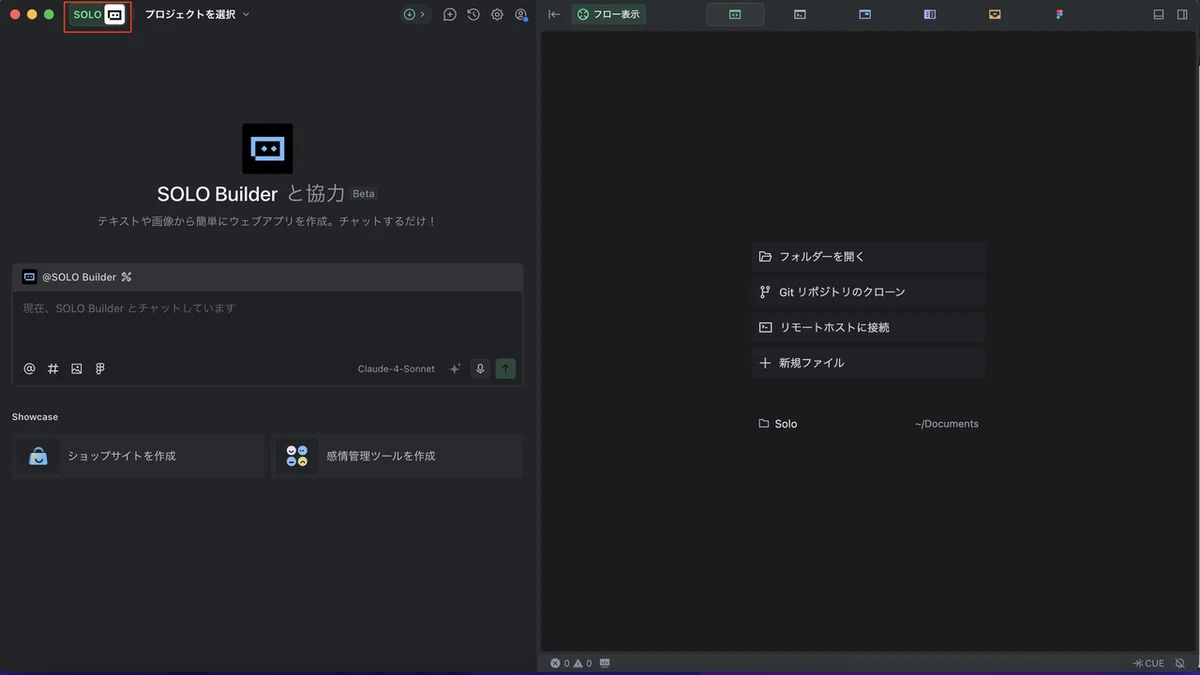Switch to the blue browser preview tab
Image resolution: width=1200 pixels, height=675 pixels.
coord(865,15)
